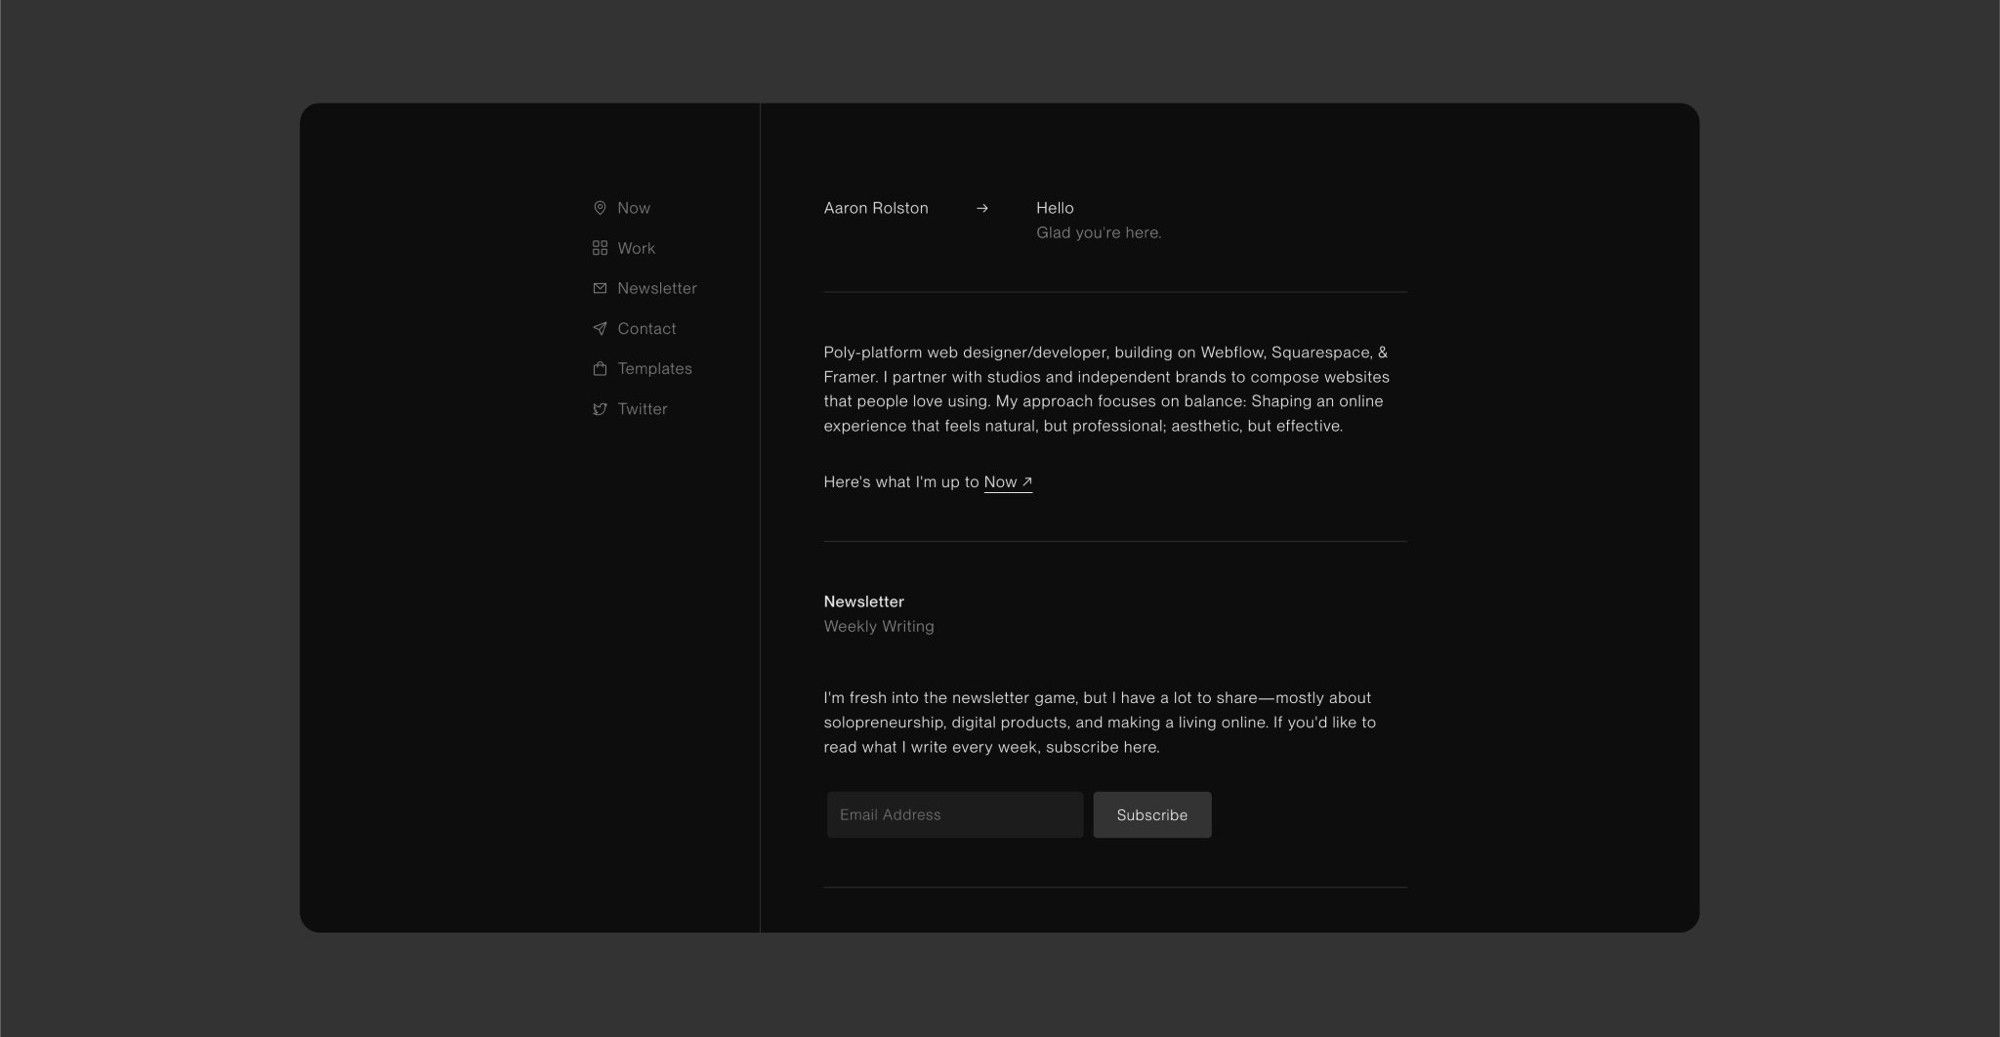Go to the Contact page
This screenshot has height=1037, width=2000.
coord(646,328)
